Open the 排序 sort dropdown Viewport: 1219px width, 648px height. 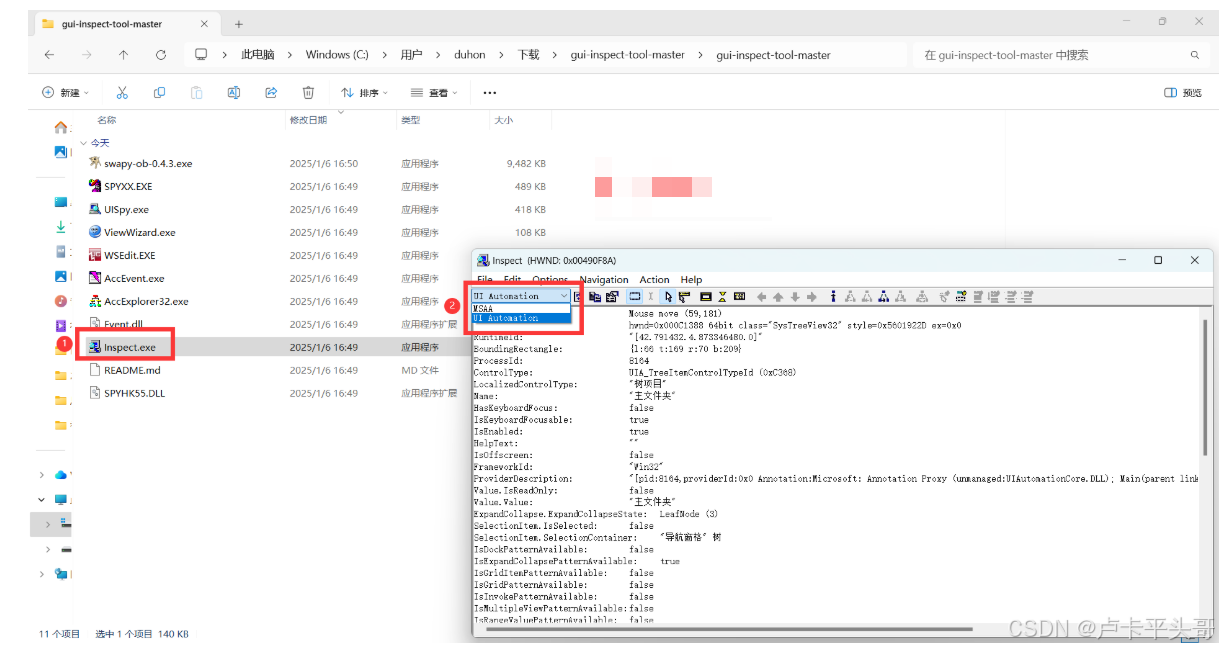click(364, 92)
